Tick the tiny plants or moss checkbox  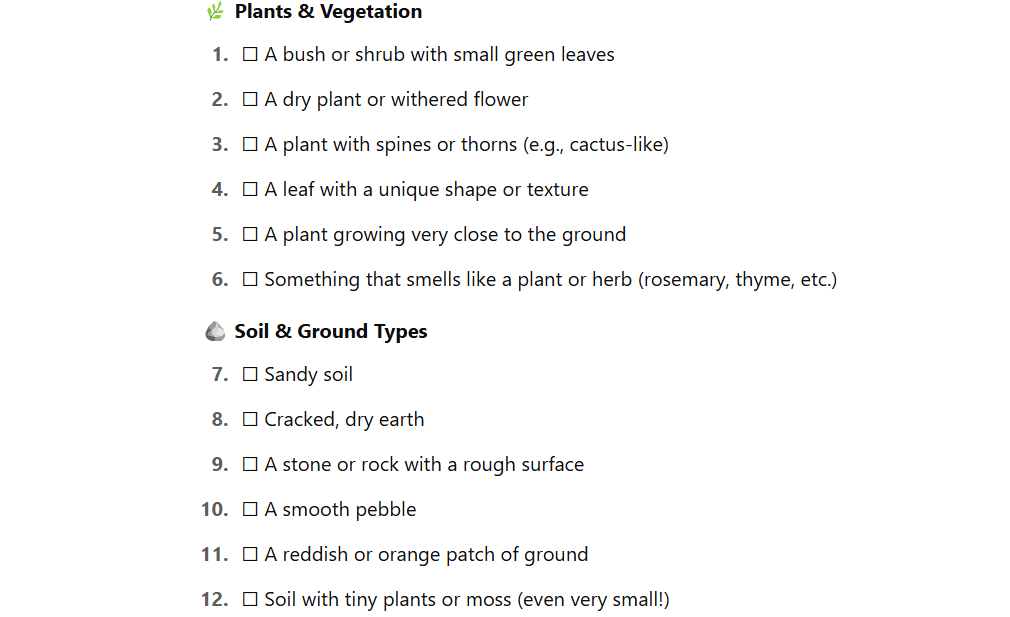tap(251, 600)
